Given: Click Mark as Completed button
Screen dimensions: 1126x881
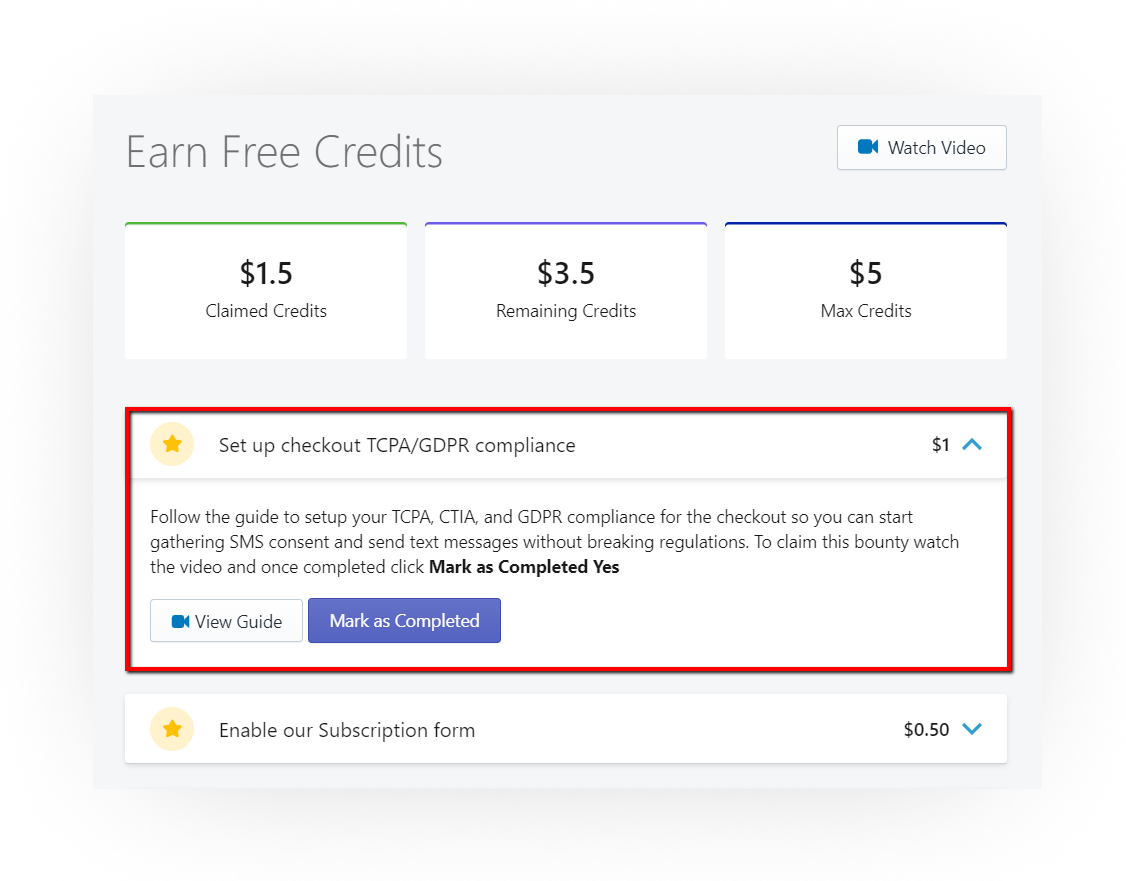Looking at the screenshot, I should [404, 620].
